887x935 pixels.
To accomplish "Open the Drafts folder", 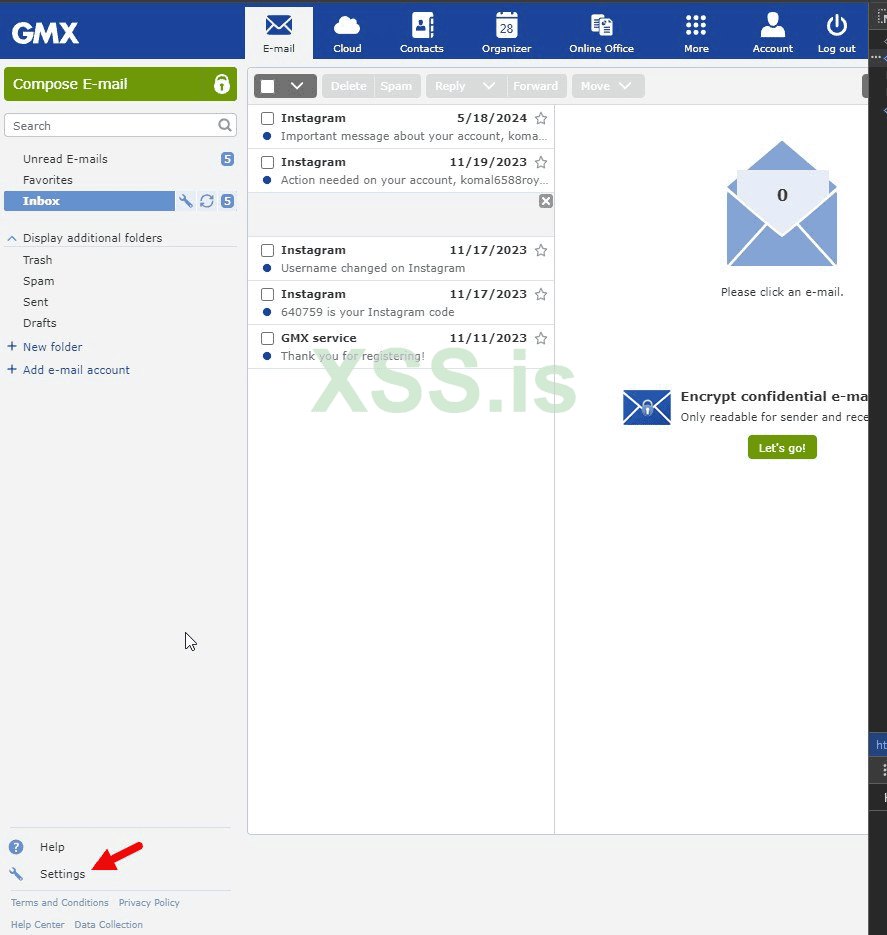I will [40, 323].
